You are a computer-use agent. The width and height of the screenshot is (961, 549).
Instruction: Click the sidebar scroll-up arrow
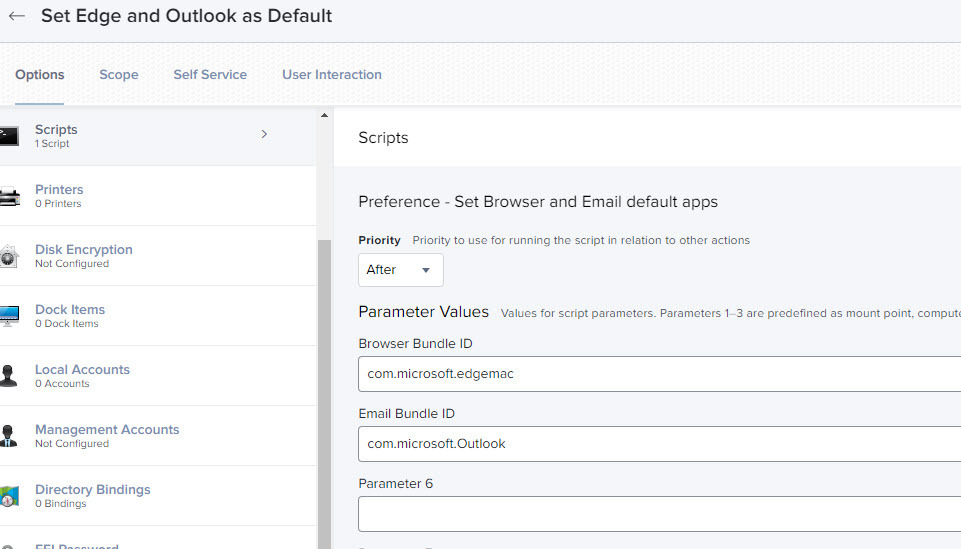tap(324, 115)
